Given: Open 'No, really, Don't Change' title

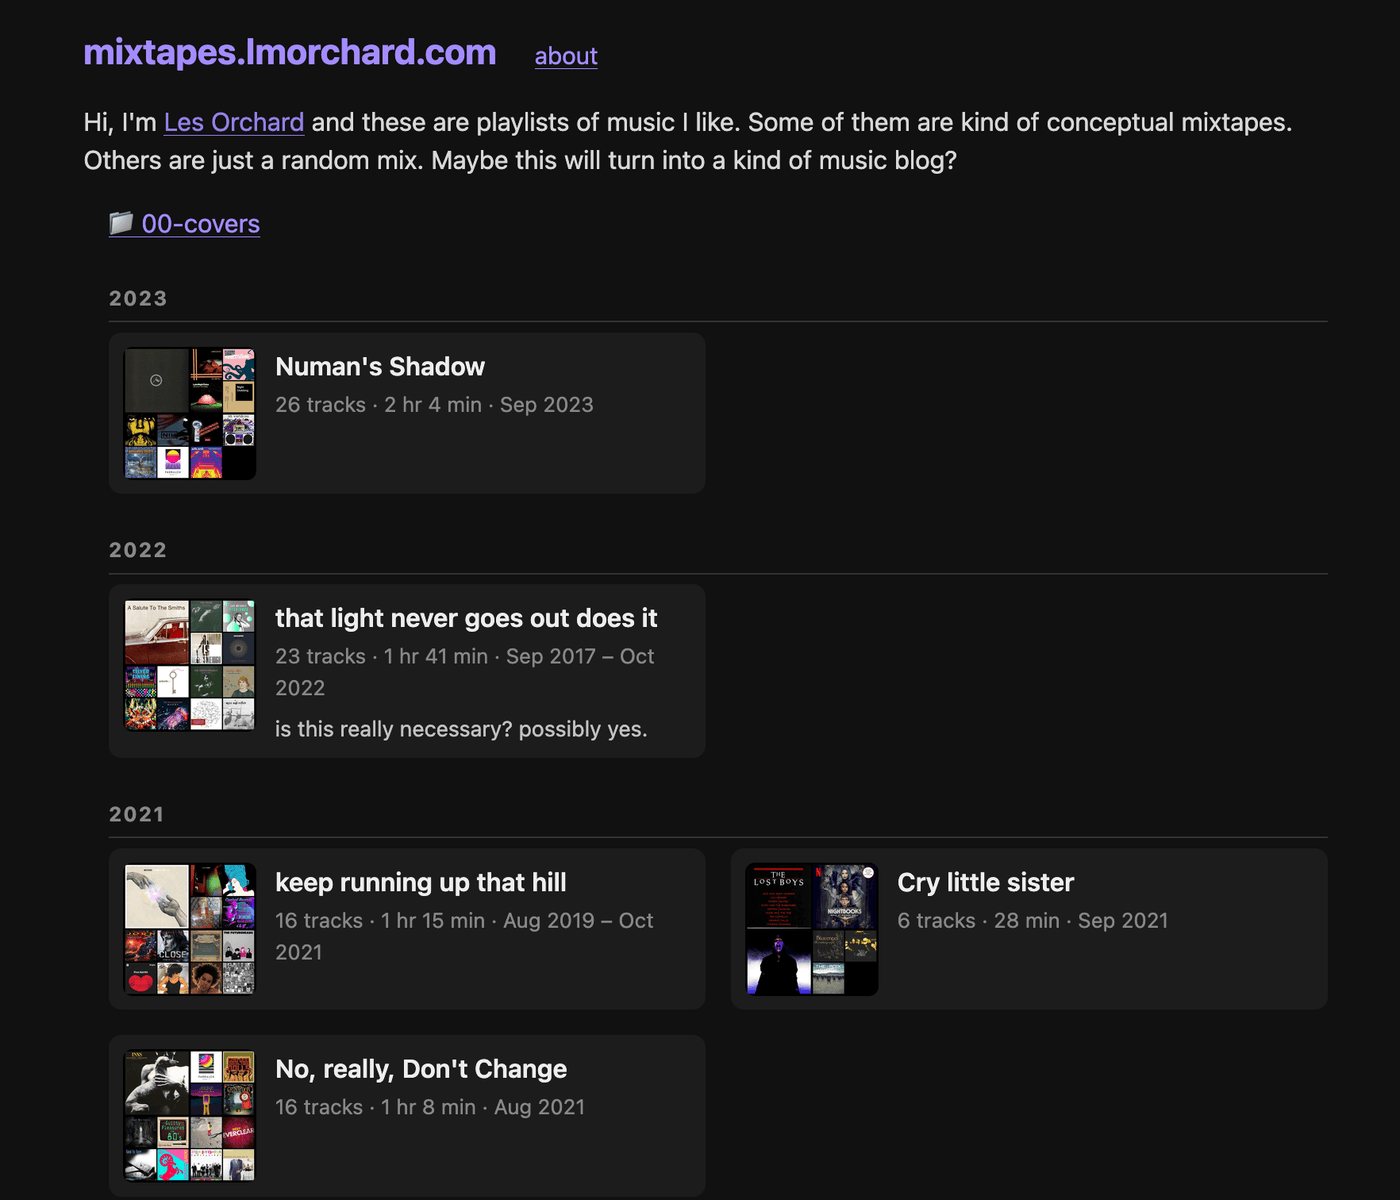Looking at the screenshot, I should [421, 1069].
